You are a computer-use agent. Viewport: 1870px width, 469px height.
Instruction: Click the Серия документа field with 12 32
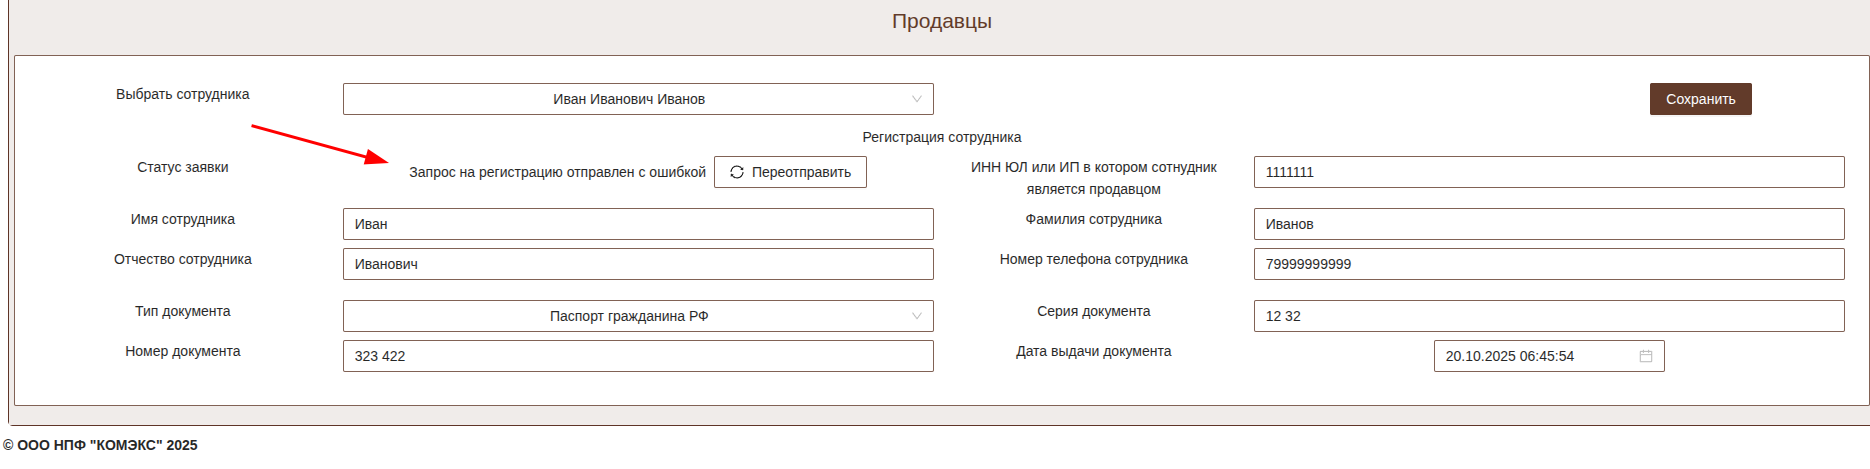pos(1548,316)
